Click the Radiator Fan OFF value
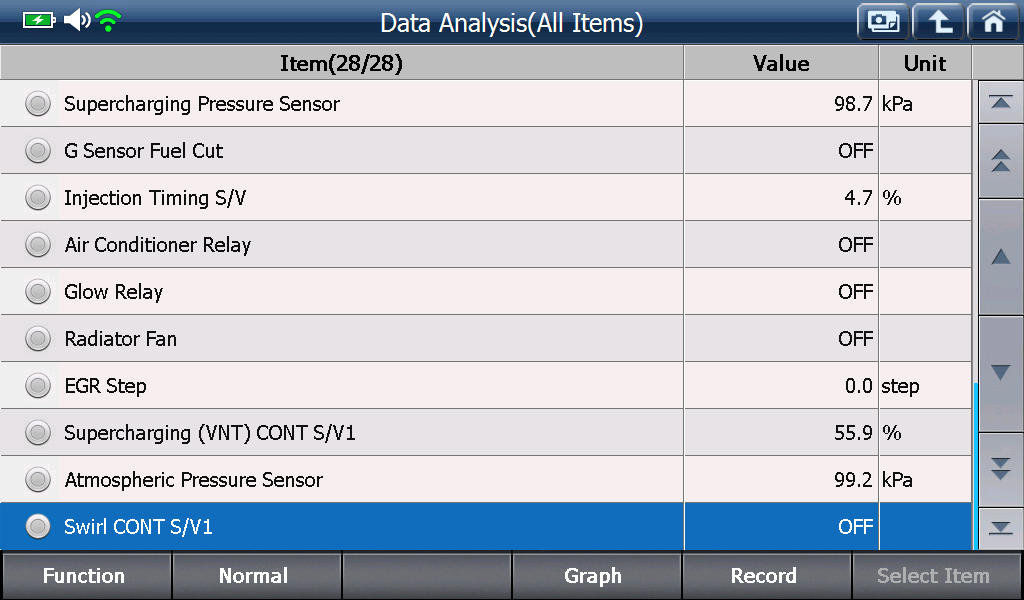This screenshot has height=600, width=1024. [856, 339]
